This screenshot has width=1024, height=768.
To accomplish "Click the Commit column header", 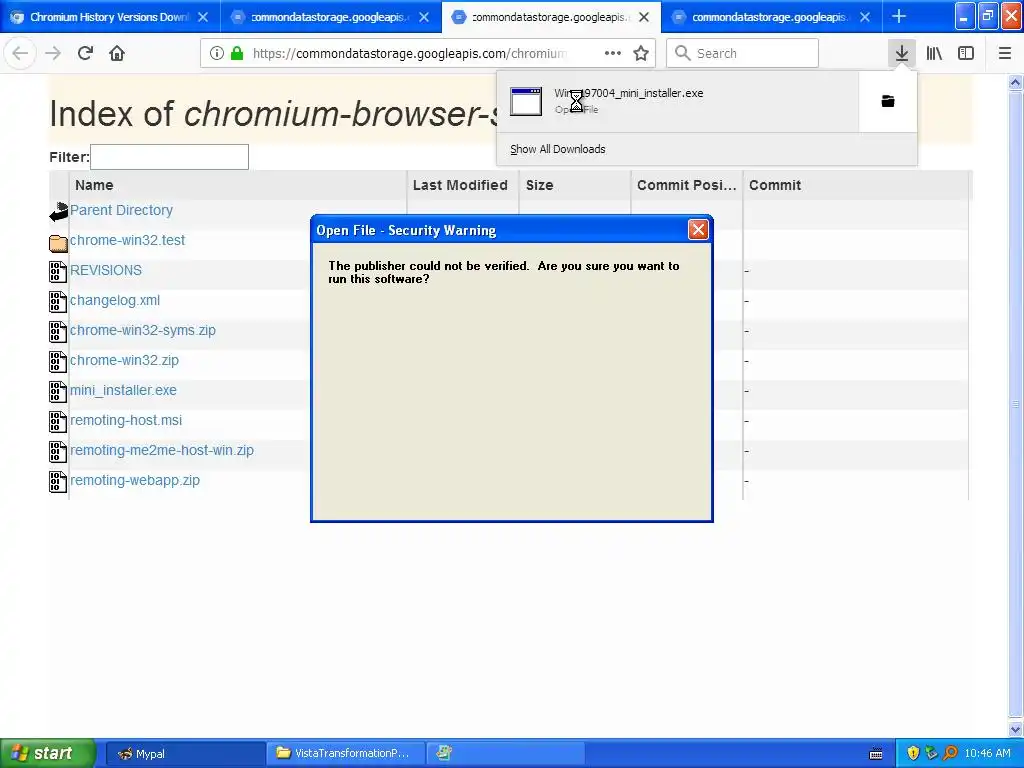I will (856, 185).
